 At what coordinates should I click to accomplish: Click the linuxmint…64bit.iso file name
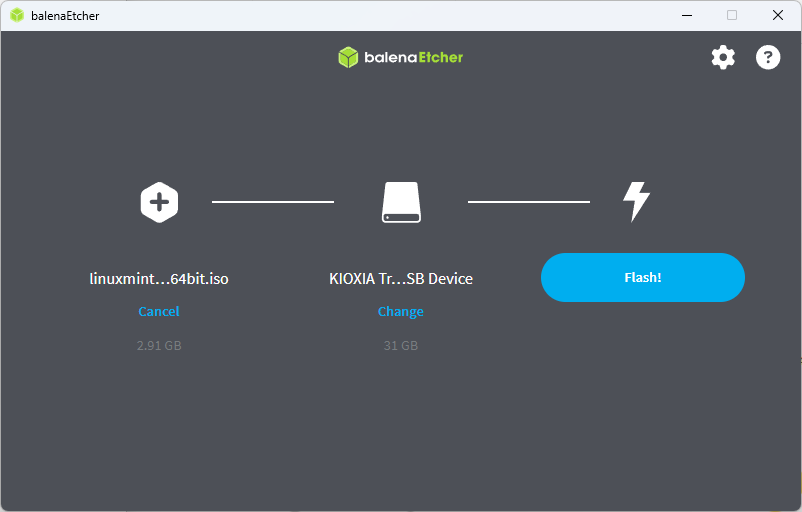point(159,278)
